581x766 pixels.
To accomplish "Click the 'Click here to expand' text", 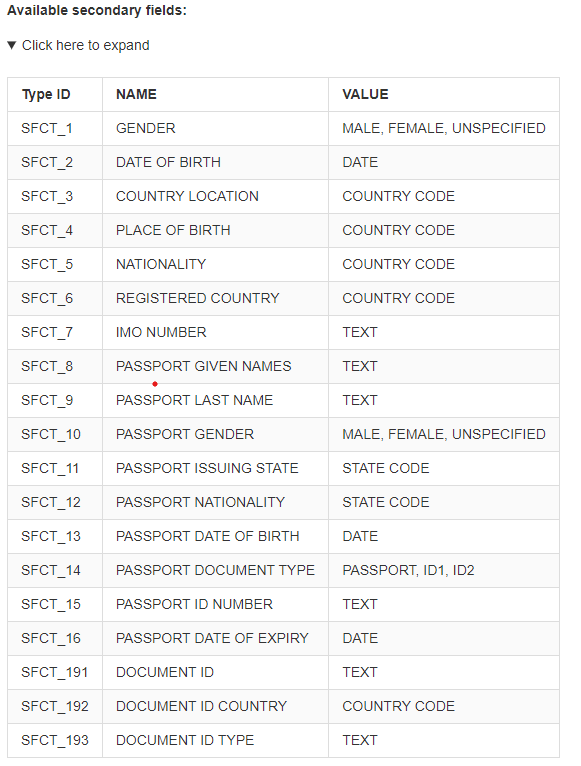I will click(86, 45).
